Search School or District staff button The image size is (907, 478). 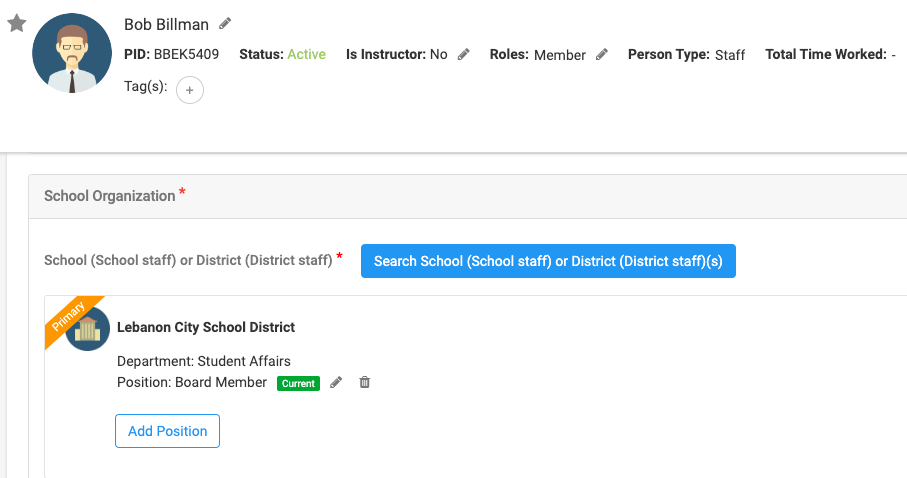click(548, 261)
